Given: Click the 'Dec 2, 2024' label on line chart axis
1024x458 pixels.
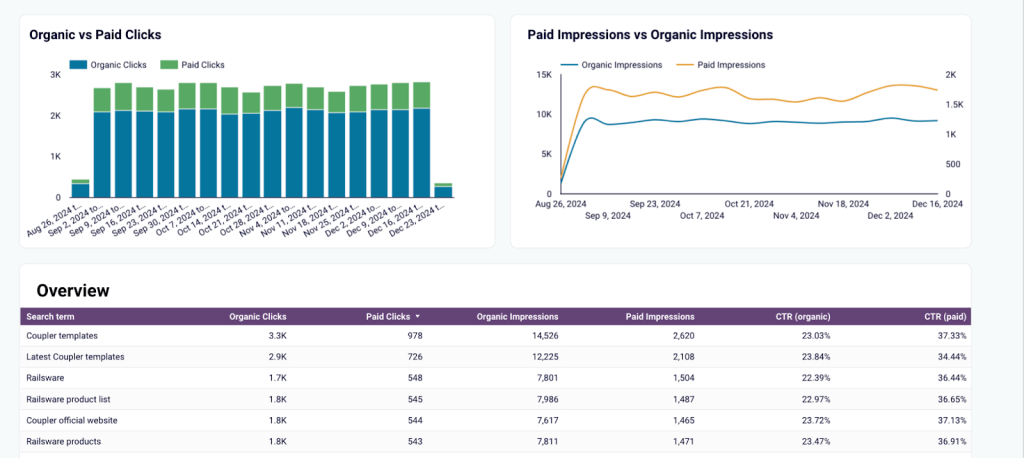Looking at the screenshot, I should pyautogui.click(x=889, y=216).
